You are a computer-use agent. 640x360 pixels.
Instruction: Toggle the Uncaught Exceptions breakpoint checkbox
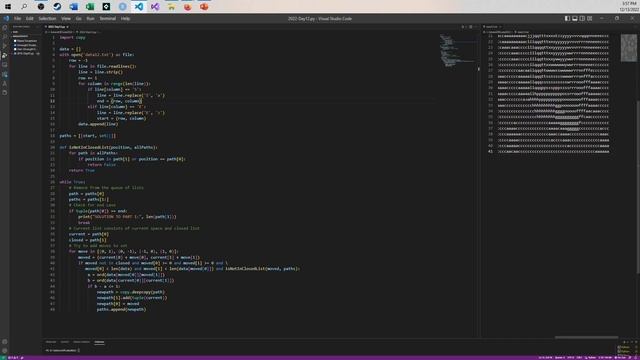coord(15,45)
